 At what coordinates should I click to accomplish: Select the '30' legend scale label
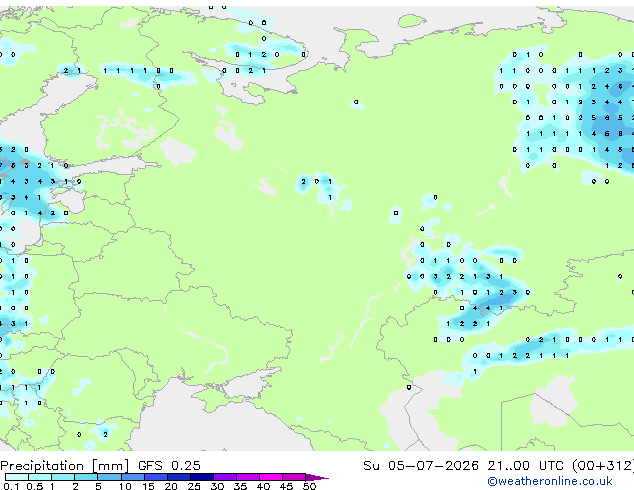[217, 486]
